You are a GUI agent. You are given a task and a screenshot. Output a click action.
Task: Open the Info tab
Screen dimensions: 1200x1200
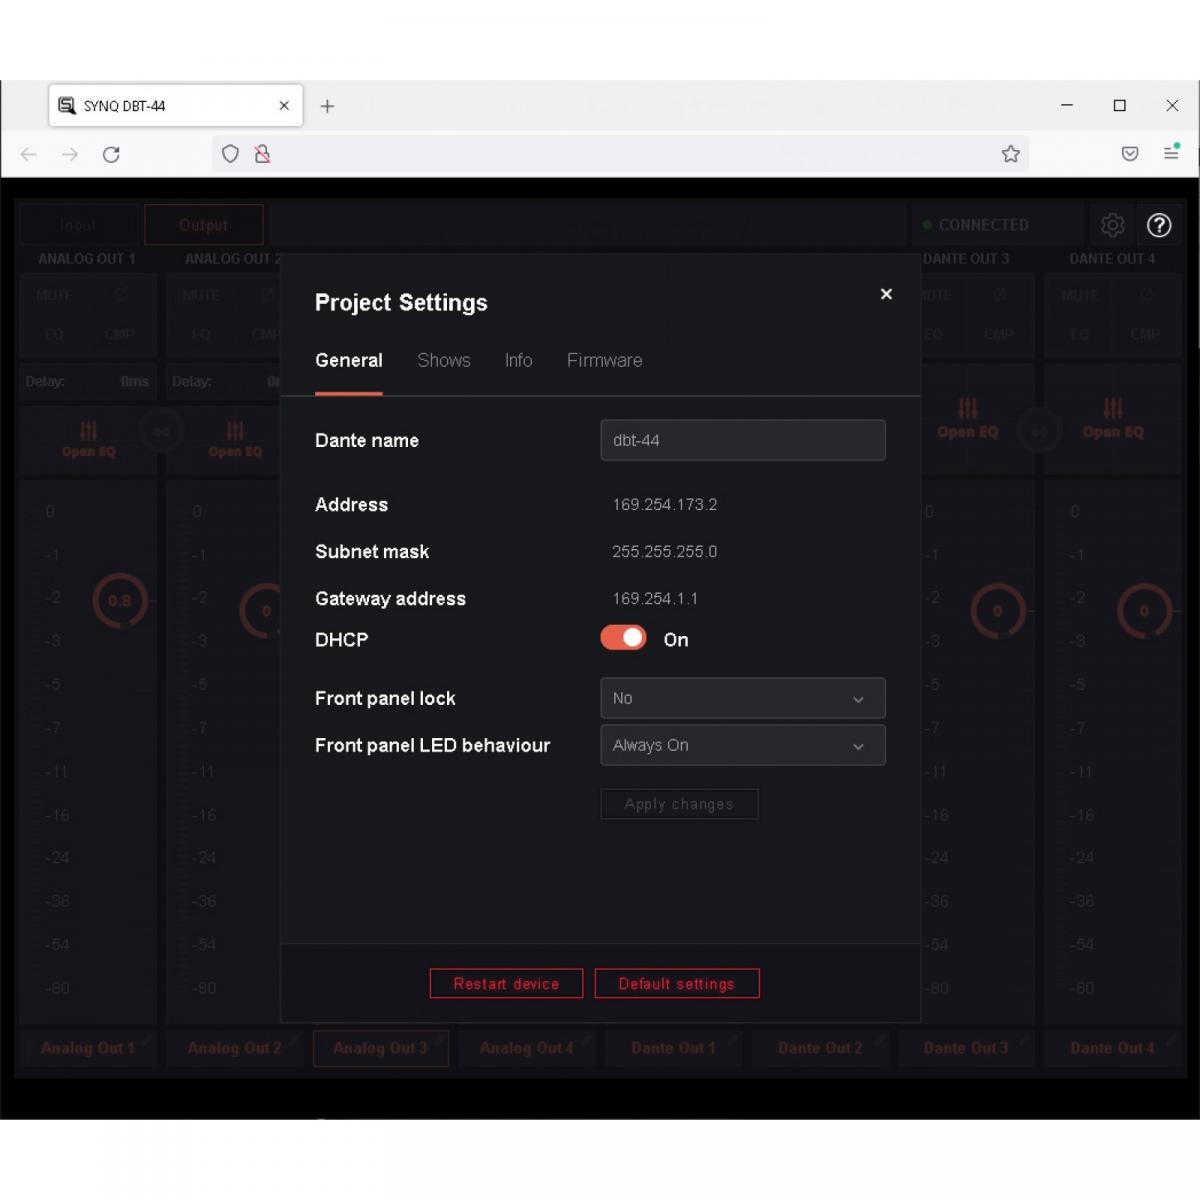point(518,360)
